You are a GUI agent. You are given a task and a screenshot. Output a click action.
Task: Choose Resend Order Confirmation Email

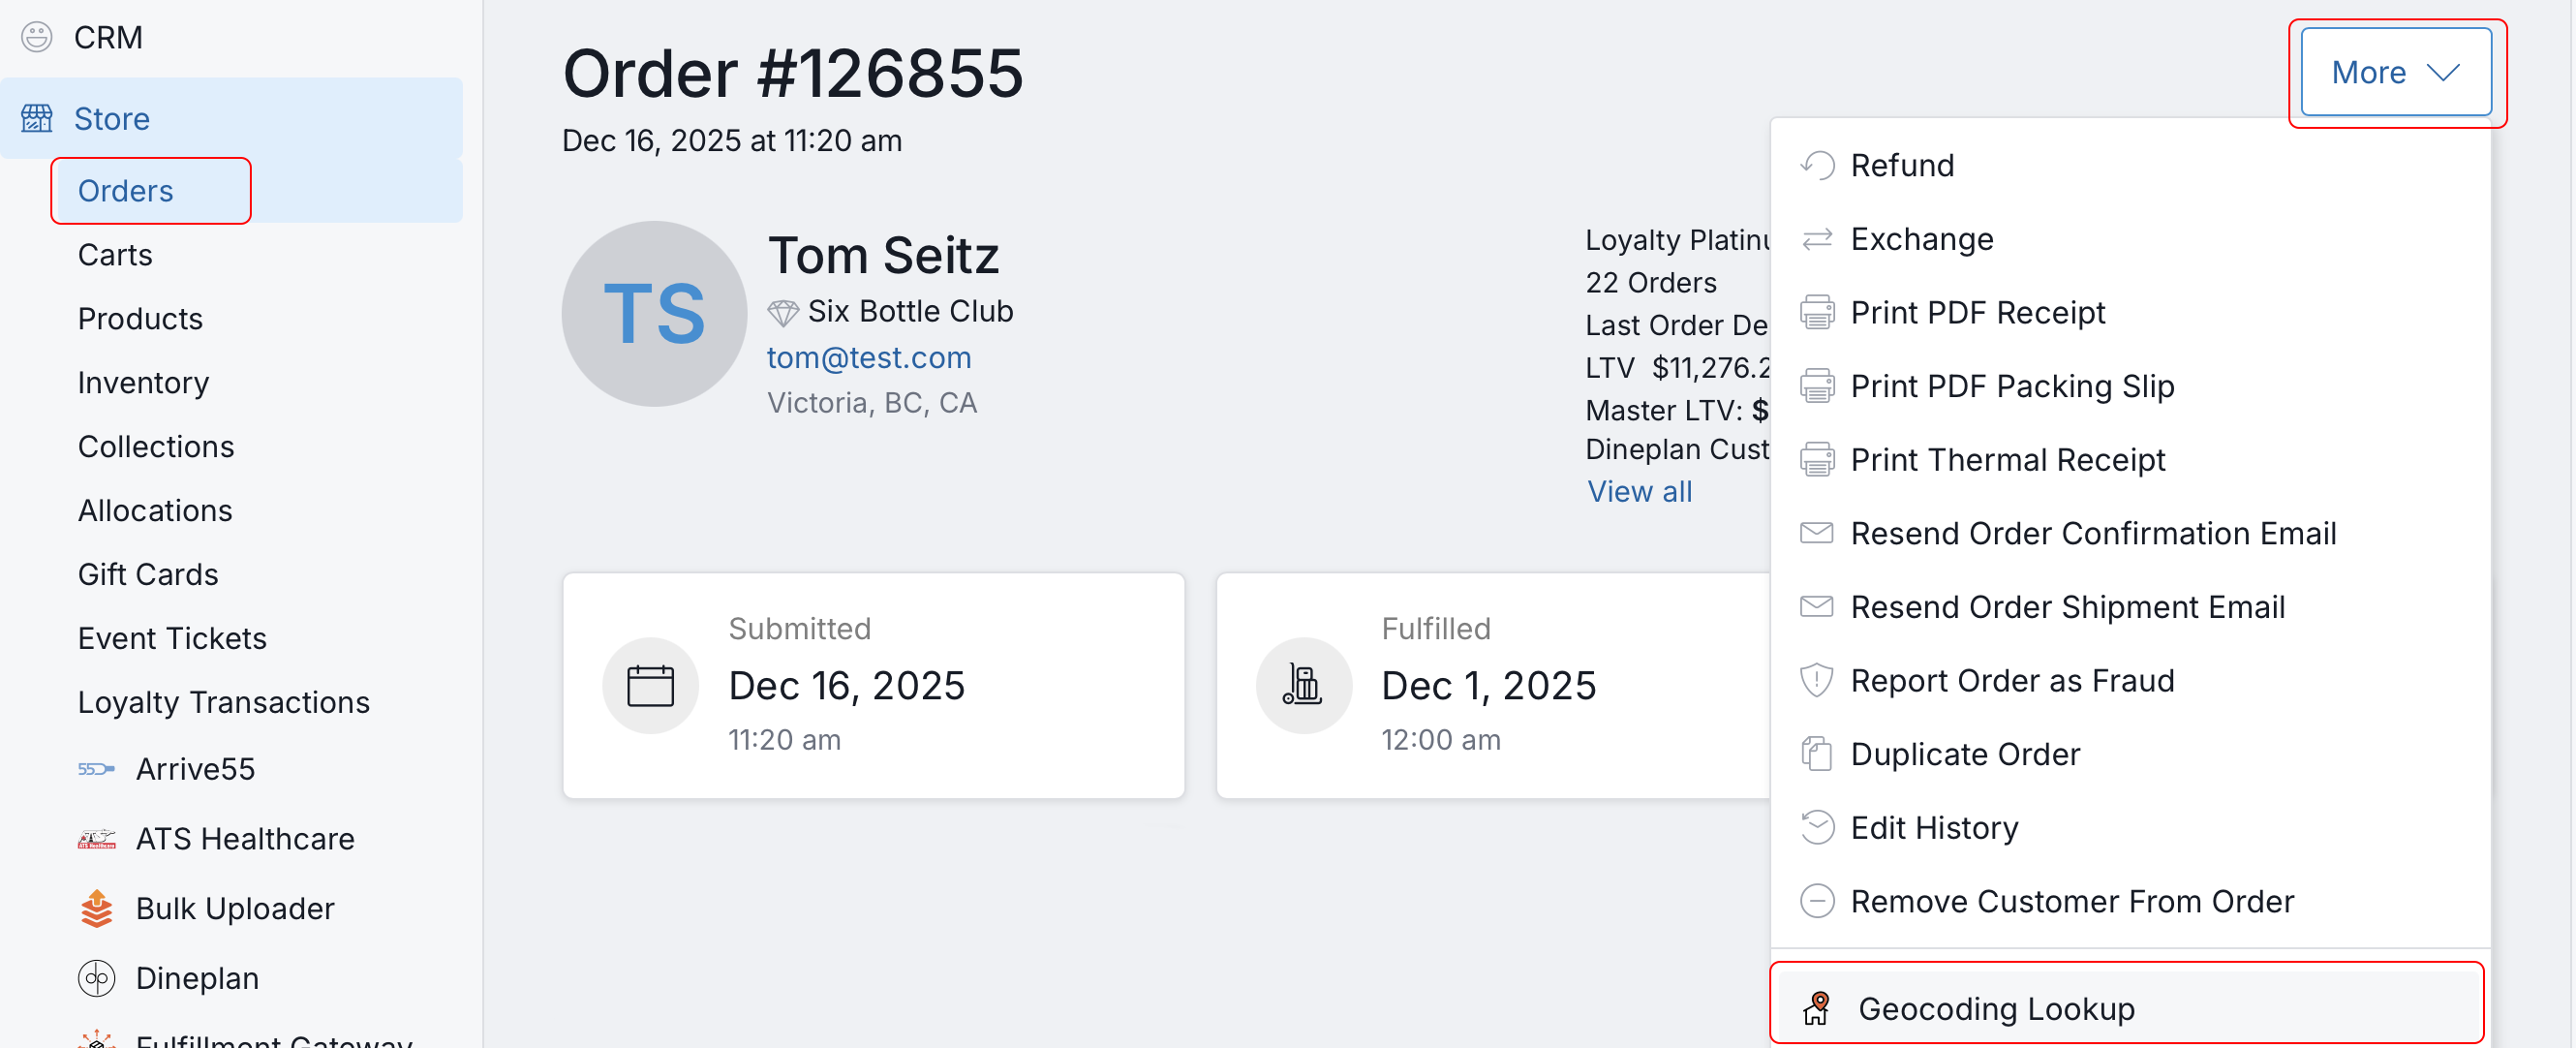pos(2092,533)
